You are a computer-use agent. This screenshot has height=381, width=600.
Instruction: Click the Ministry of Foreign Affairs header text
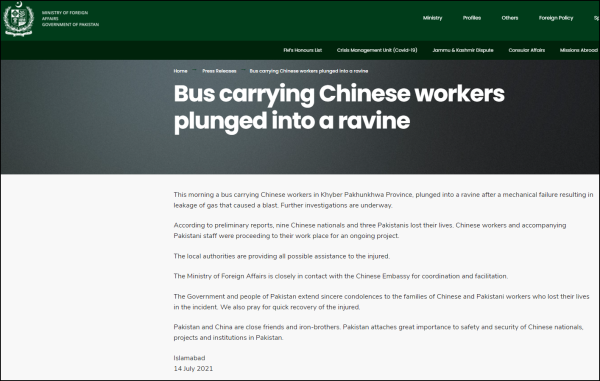coord(70,18)
